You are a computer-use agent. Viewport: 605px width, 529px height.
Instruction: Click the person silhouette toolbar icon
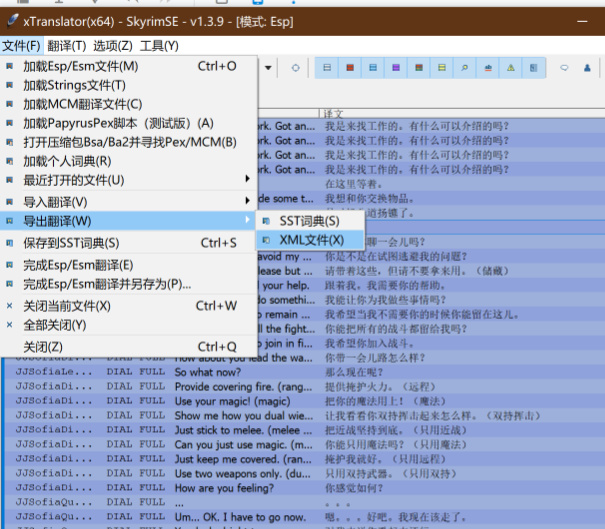(587, 68)
